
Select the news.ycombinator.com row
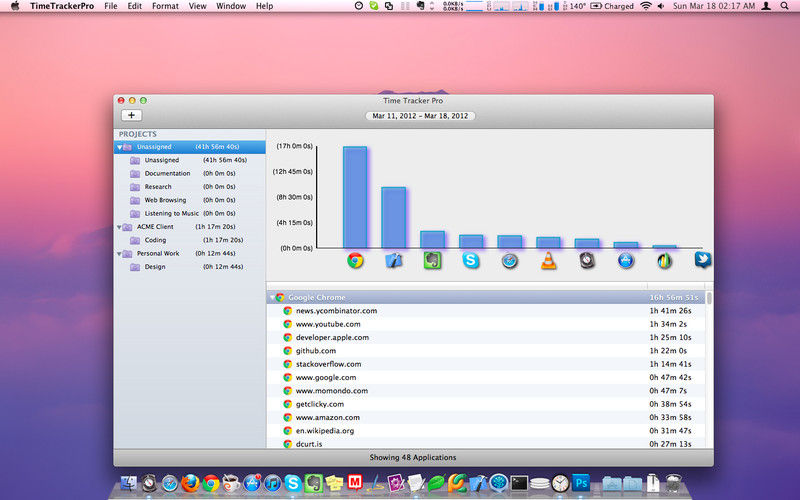(486, 311)
